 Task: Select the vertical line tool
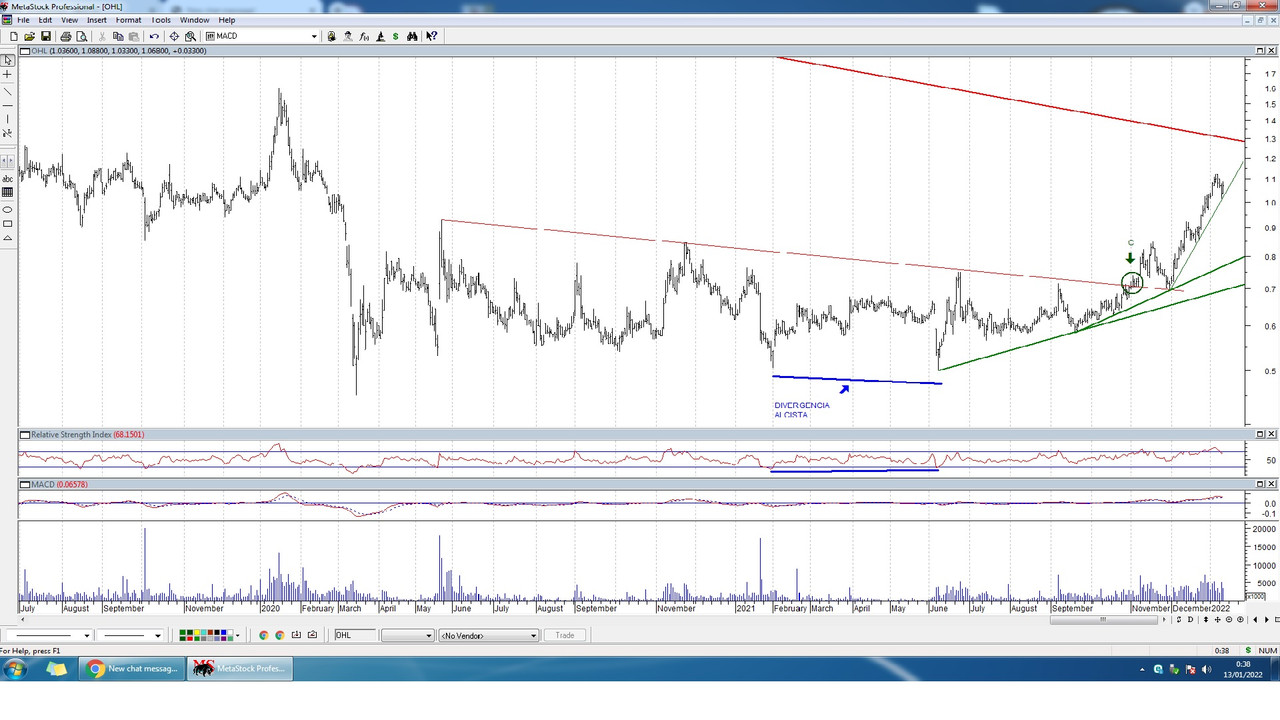tap(8, 119)
